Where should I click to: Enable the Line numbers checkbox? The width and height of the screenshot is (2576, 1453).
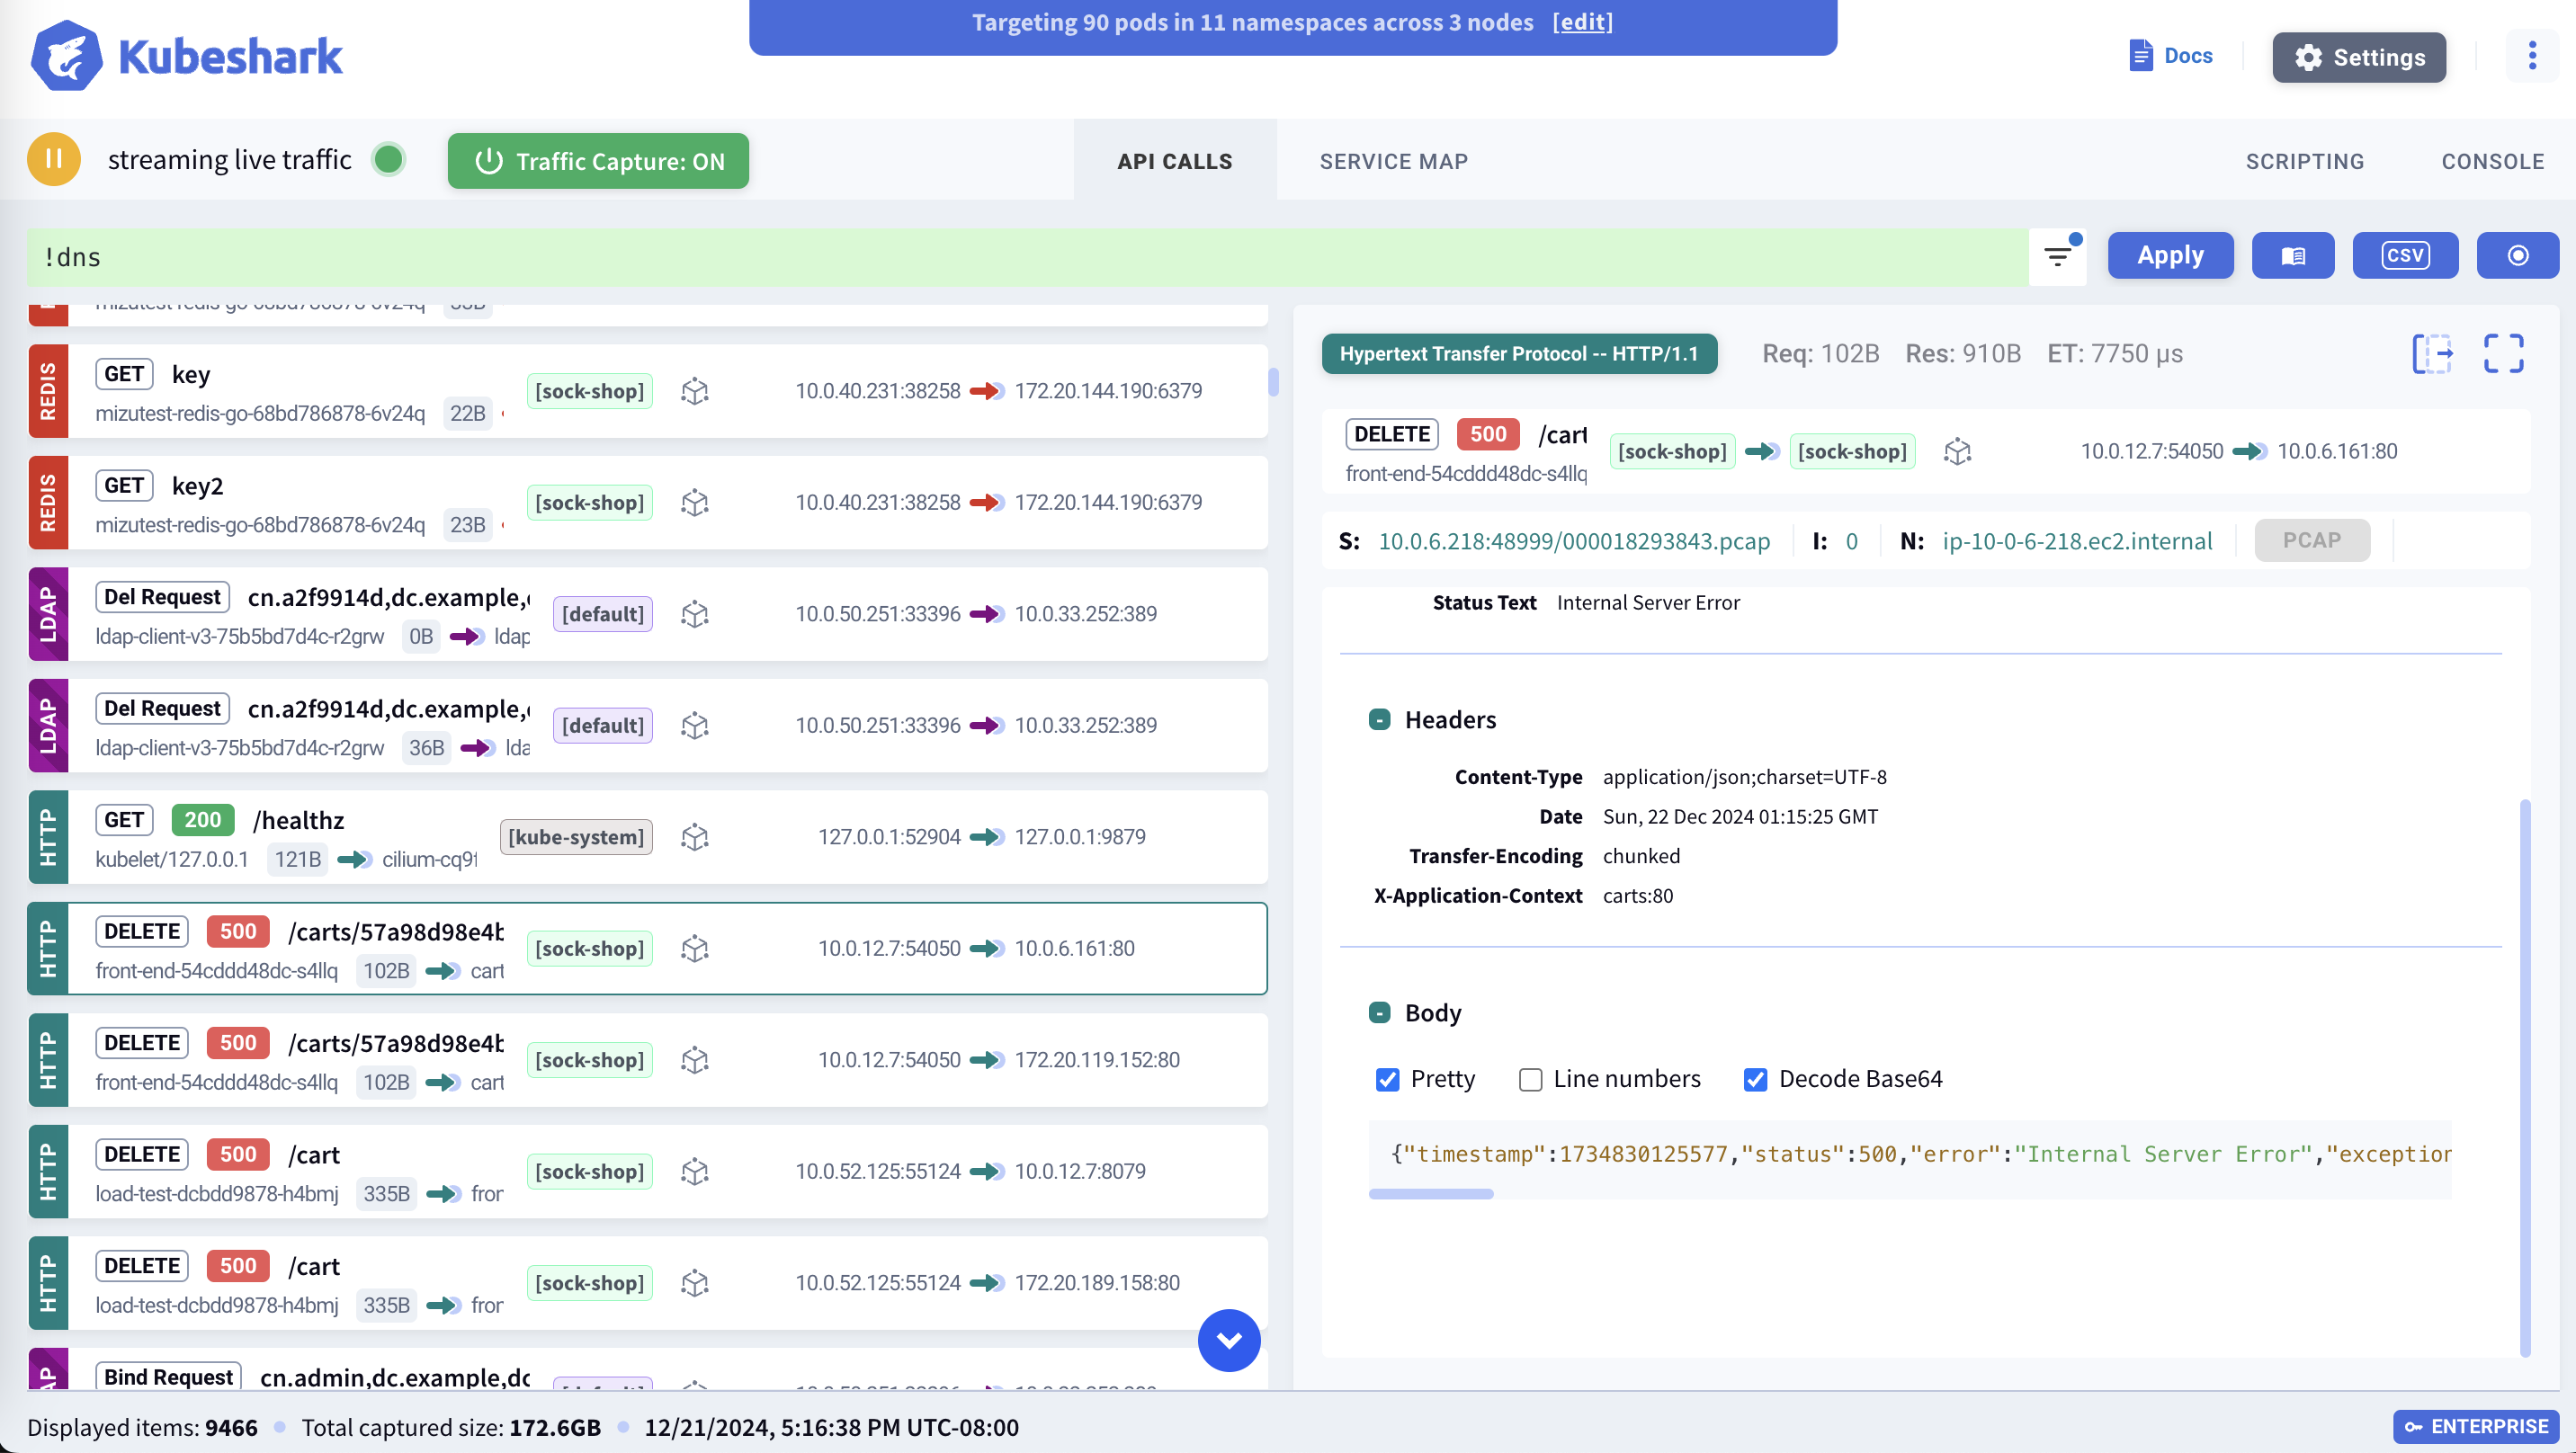1530,1079
